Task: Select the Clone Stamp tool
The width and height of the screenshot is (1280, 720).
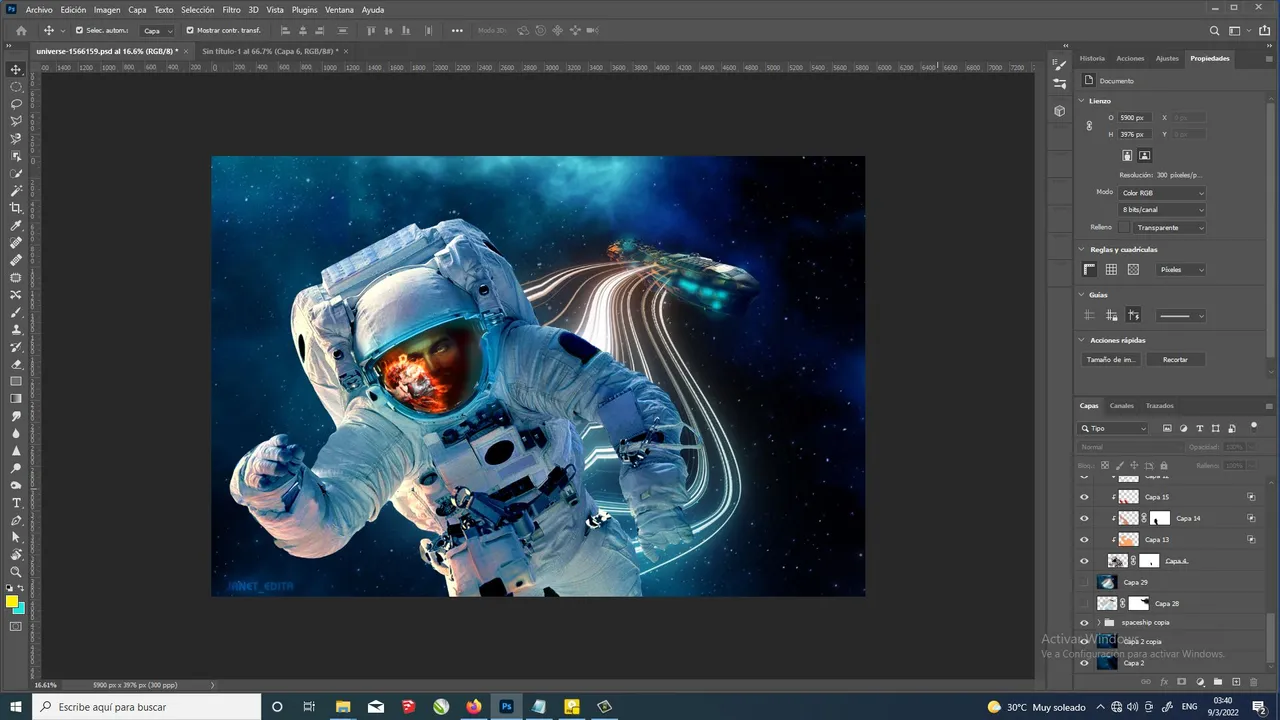Action: [16, 329]
